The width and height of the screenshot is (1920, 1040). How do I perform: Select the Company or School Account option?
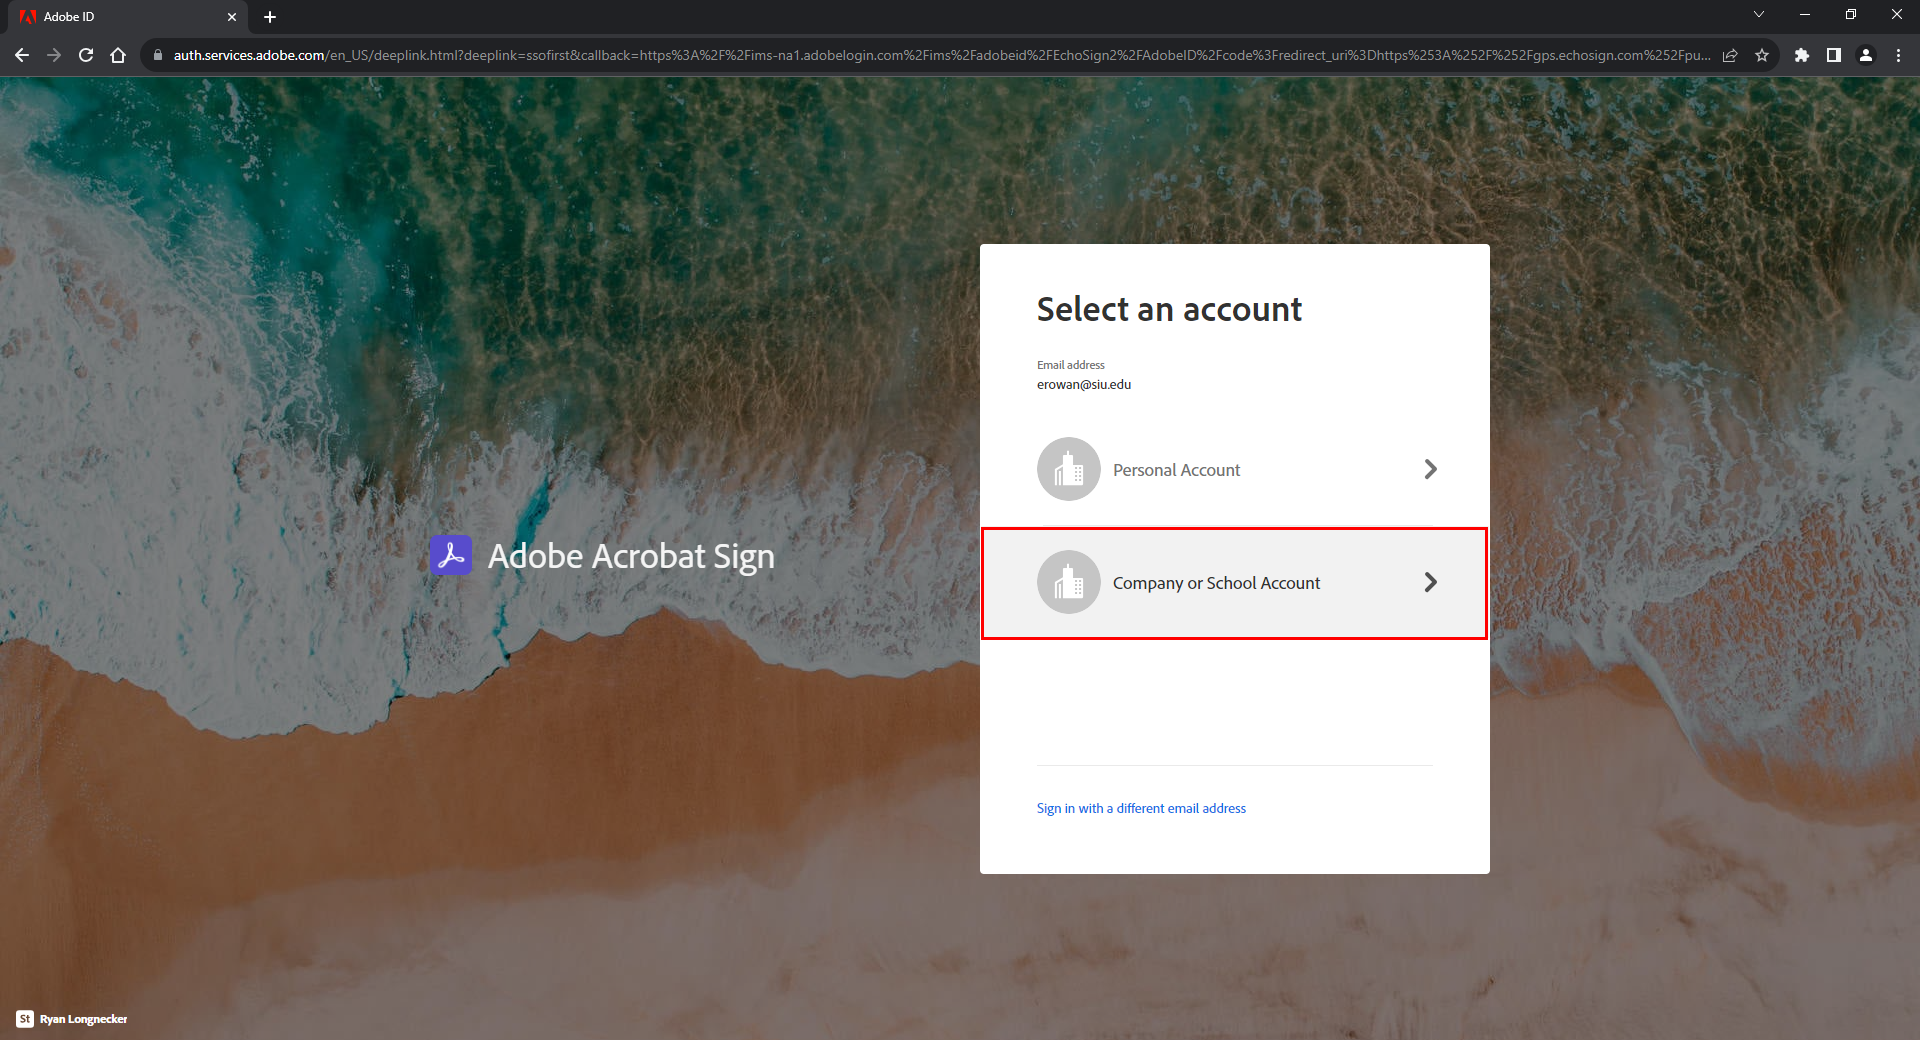pos(1216,583)
